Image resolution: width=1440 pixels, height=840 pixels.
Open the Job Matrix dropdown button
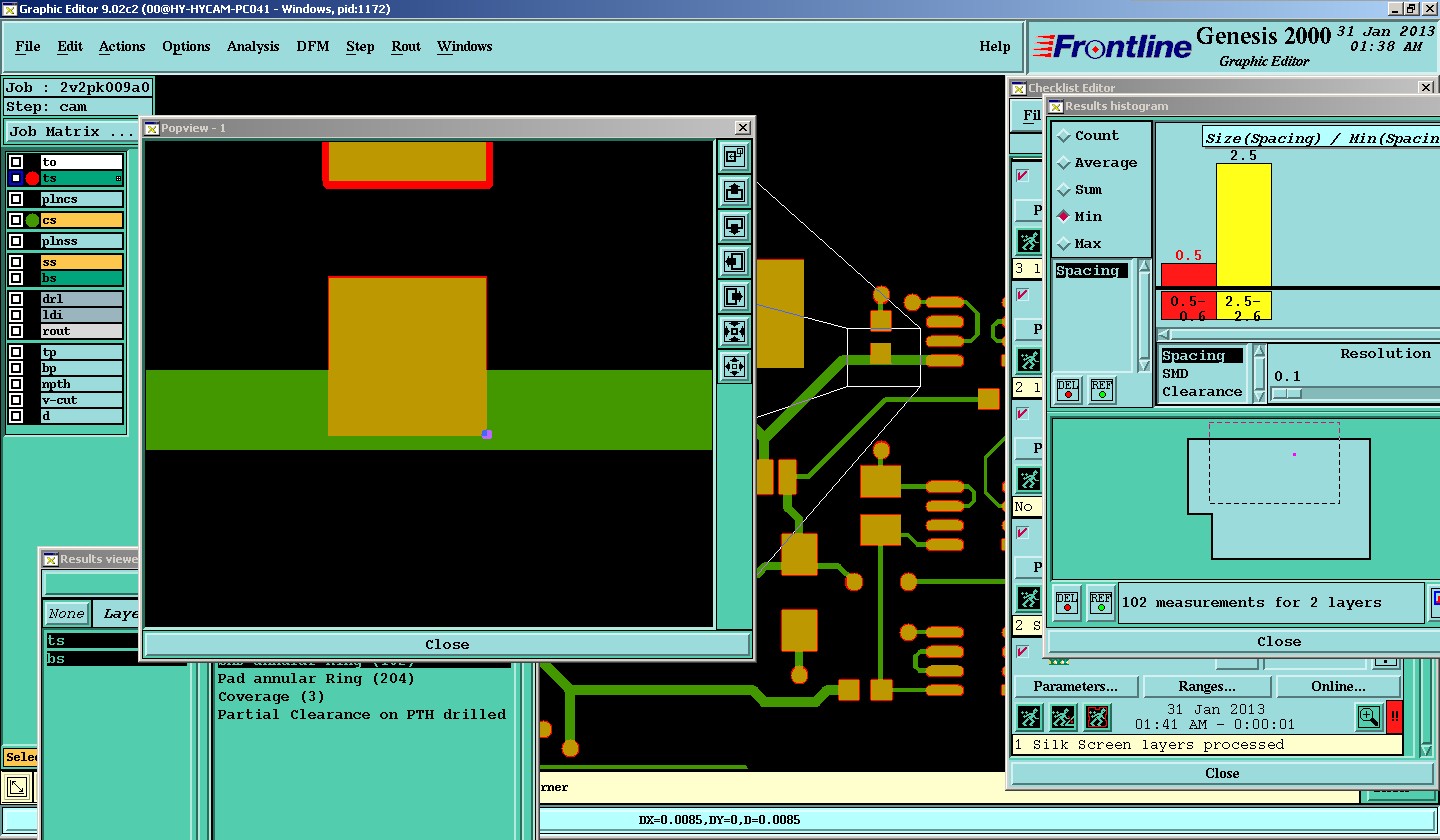tap(72, 132)
